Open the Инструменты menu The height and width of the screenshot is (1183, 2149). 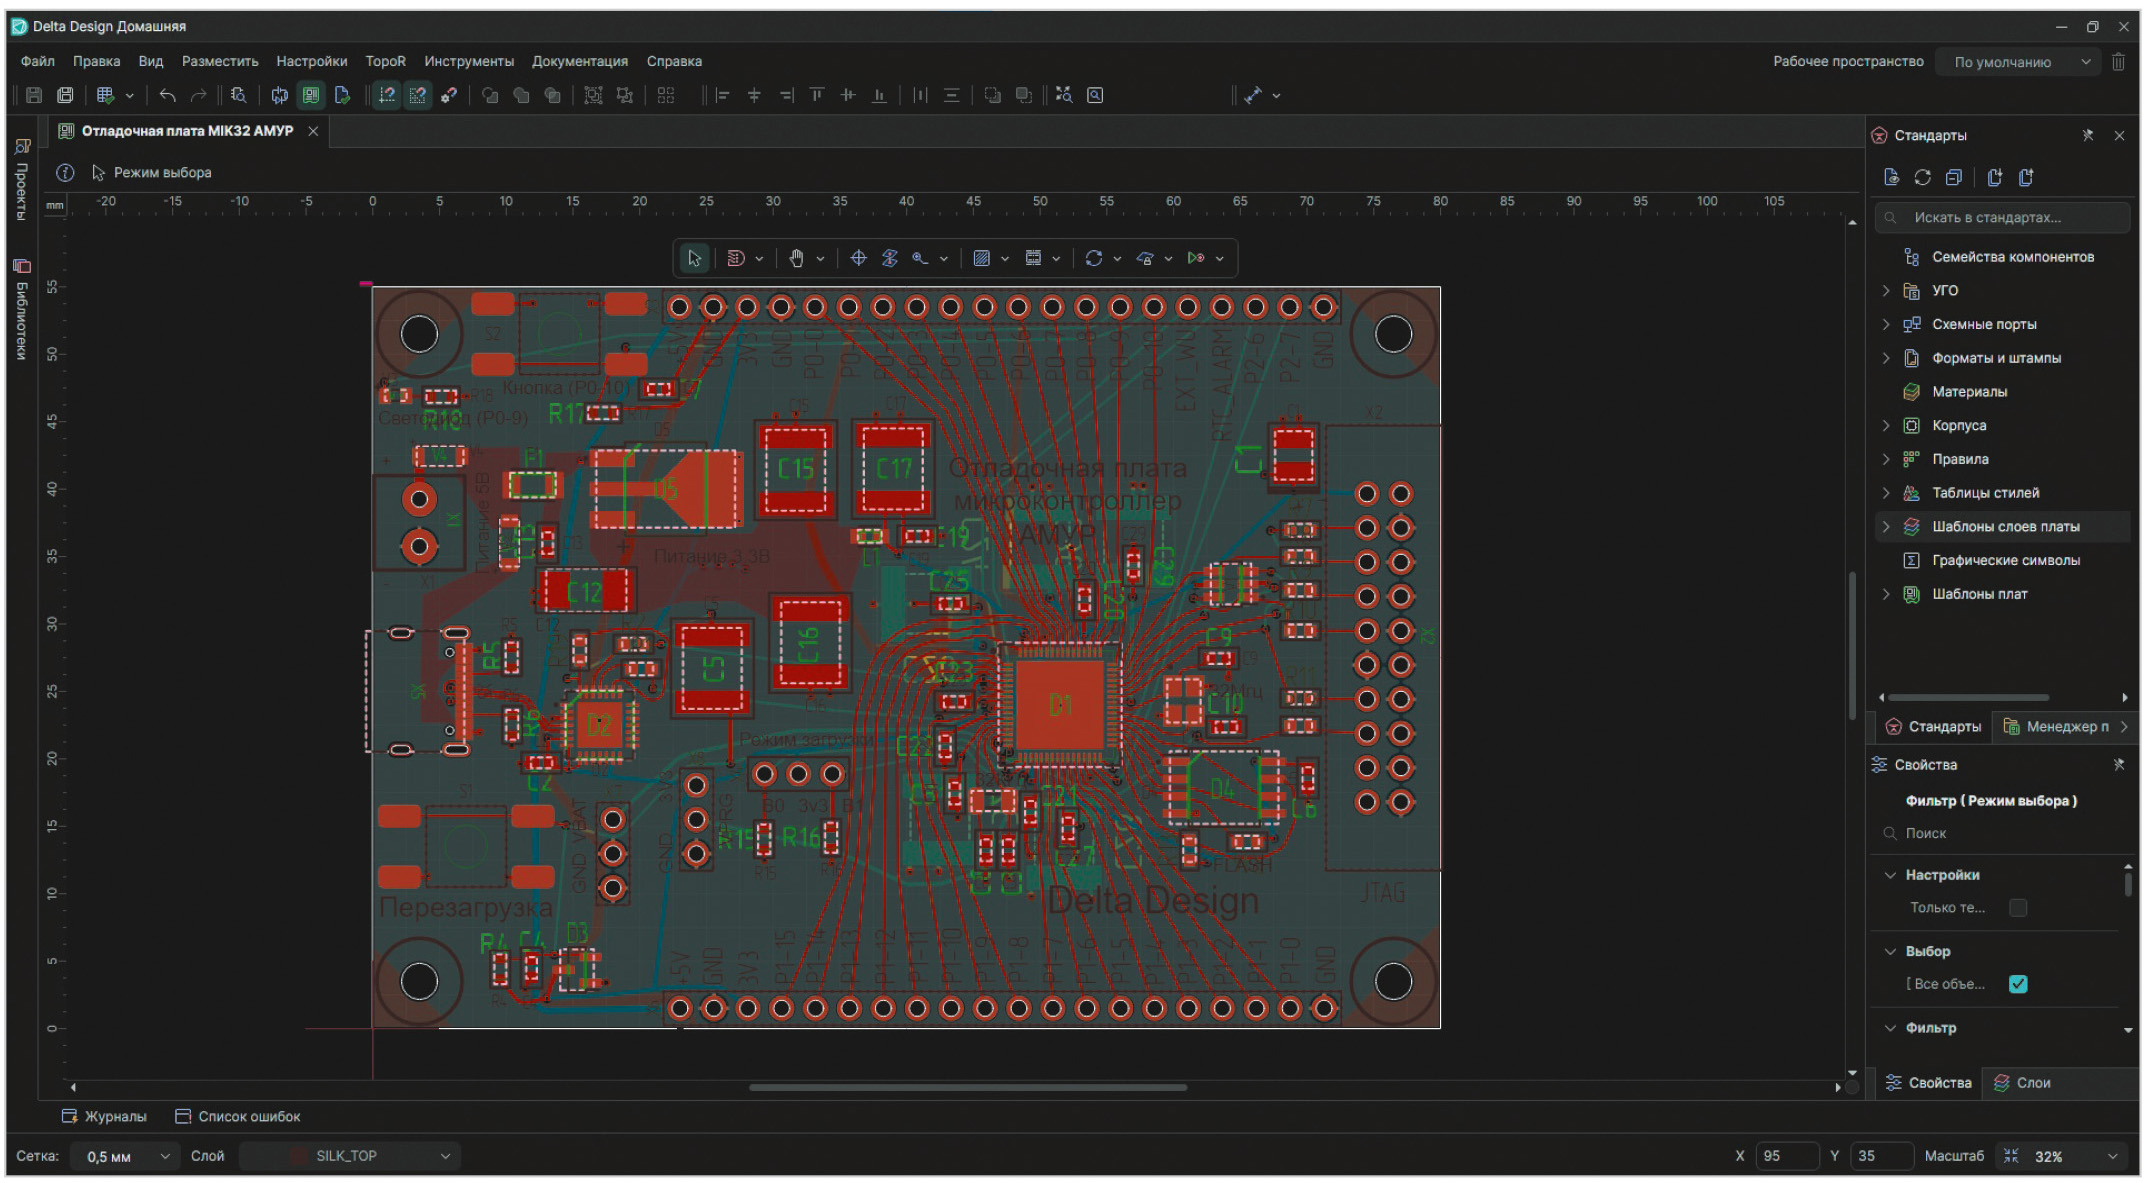click(x=469, y=61)
